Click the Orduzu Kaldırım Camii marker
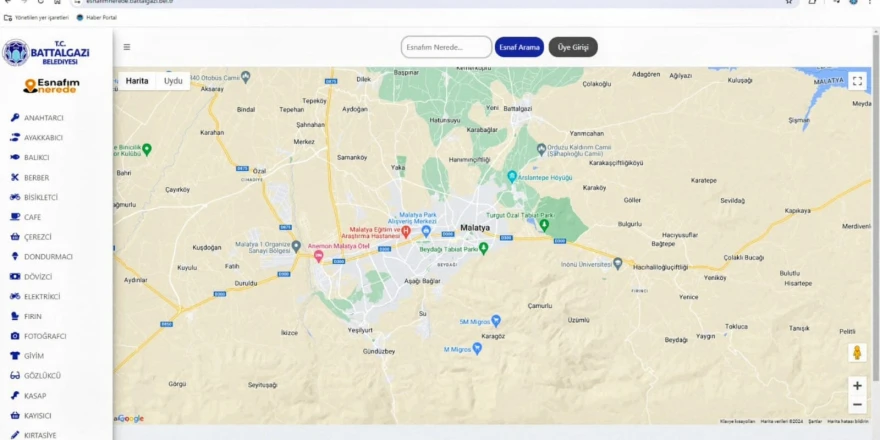880x440 pixels. tap(541, 149)
